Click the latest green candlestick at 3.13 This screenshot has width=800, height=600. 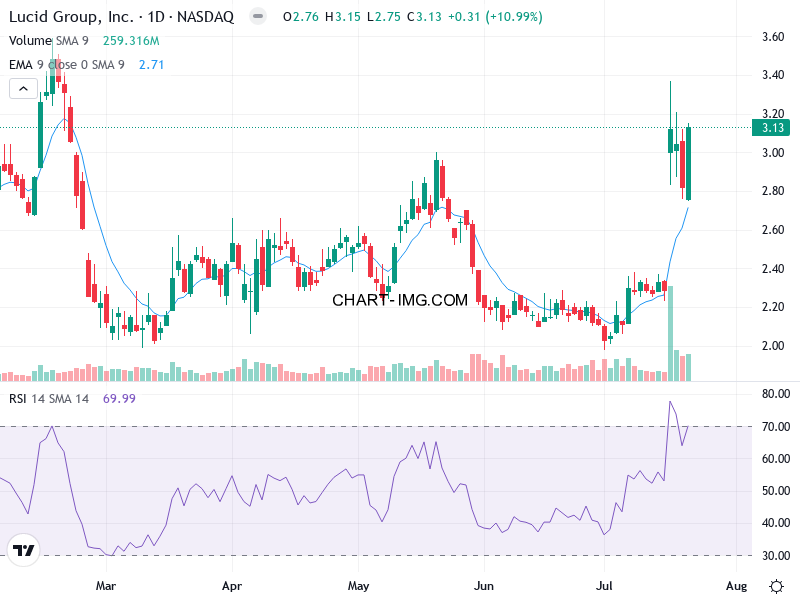689,163
